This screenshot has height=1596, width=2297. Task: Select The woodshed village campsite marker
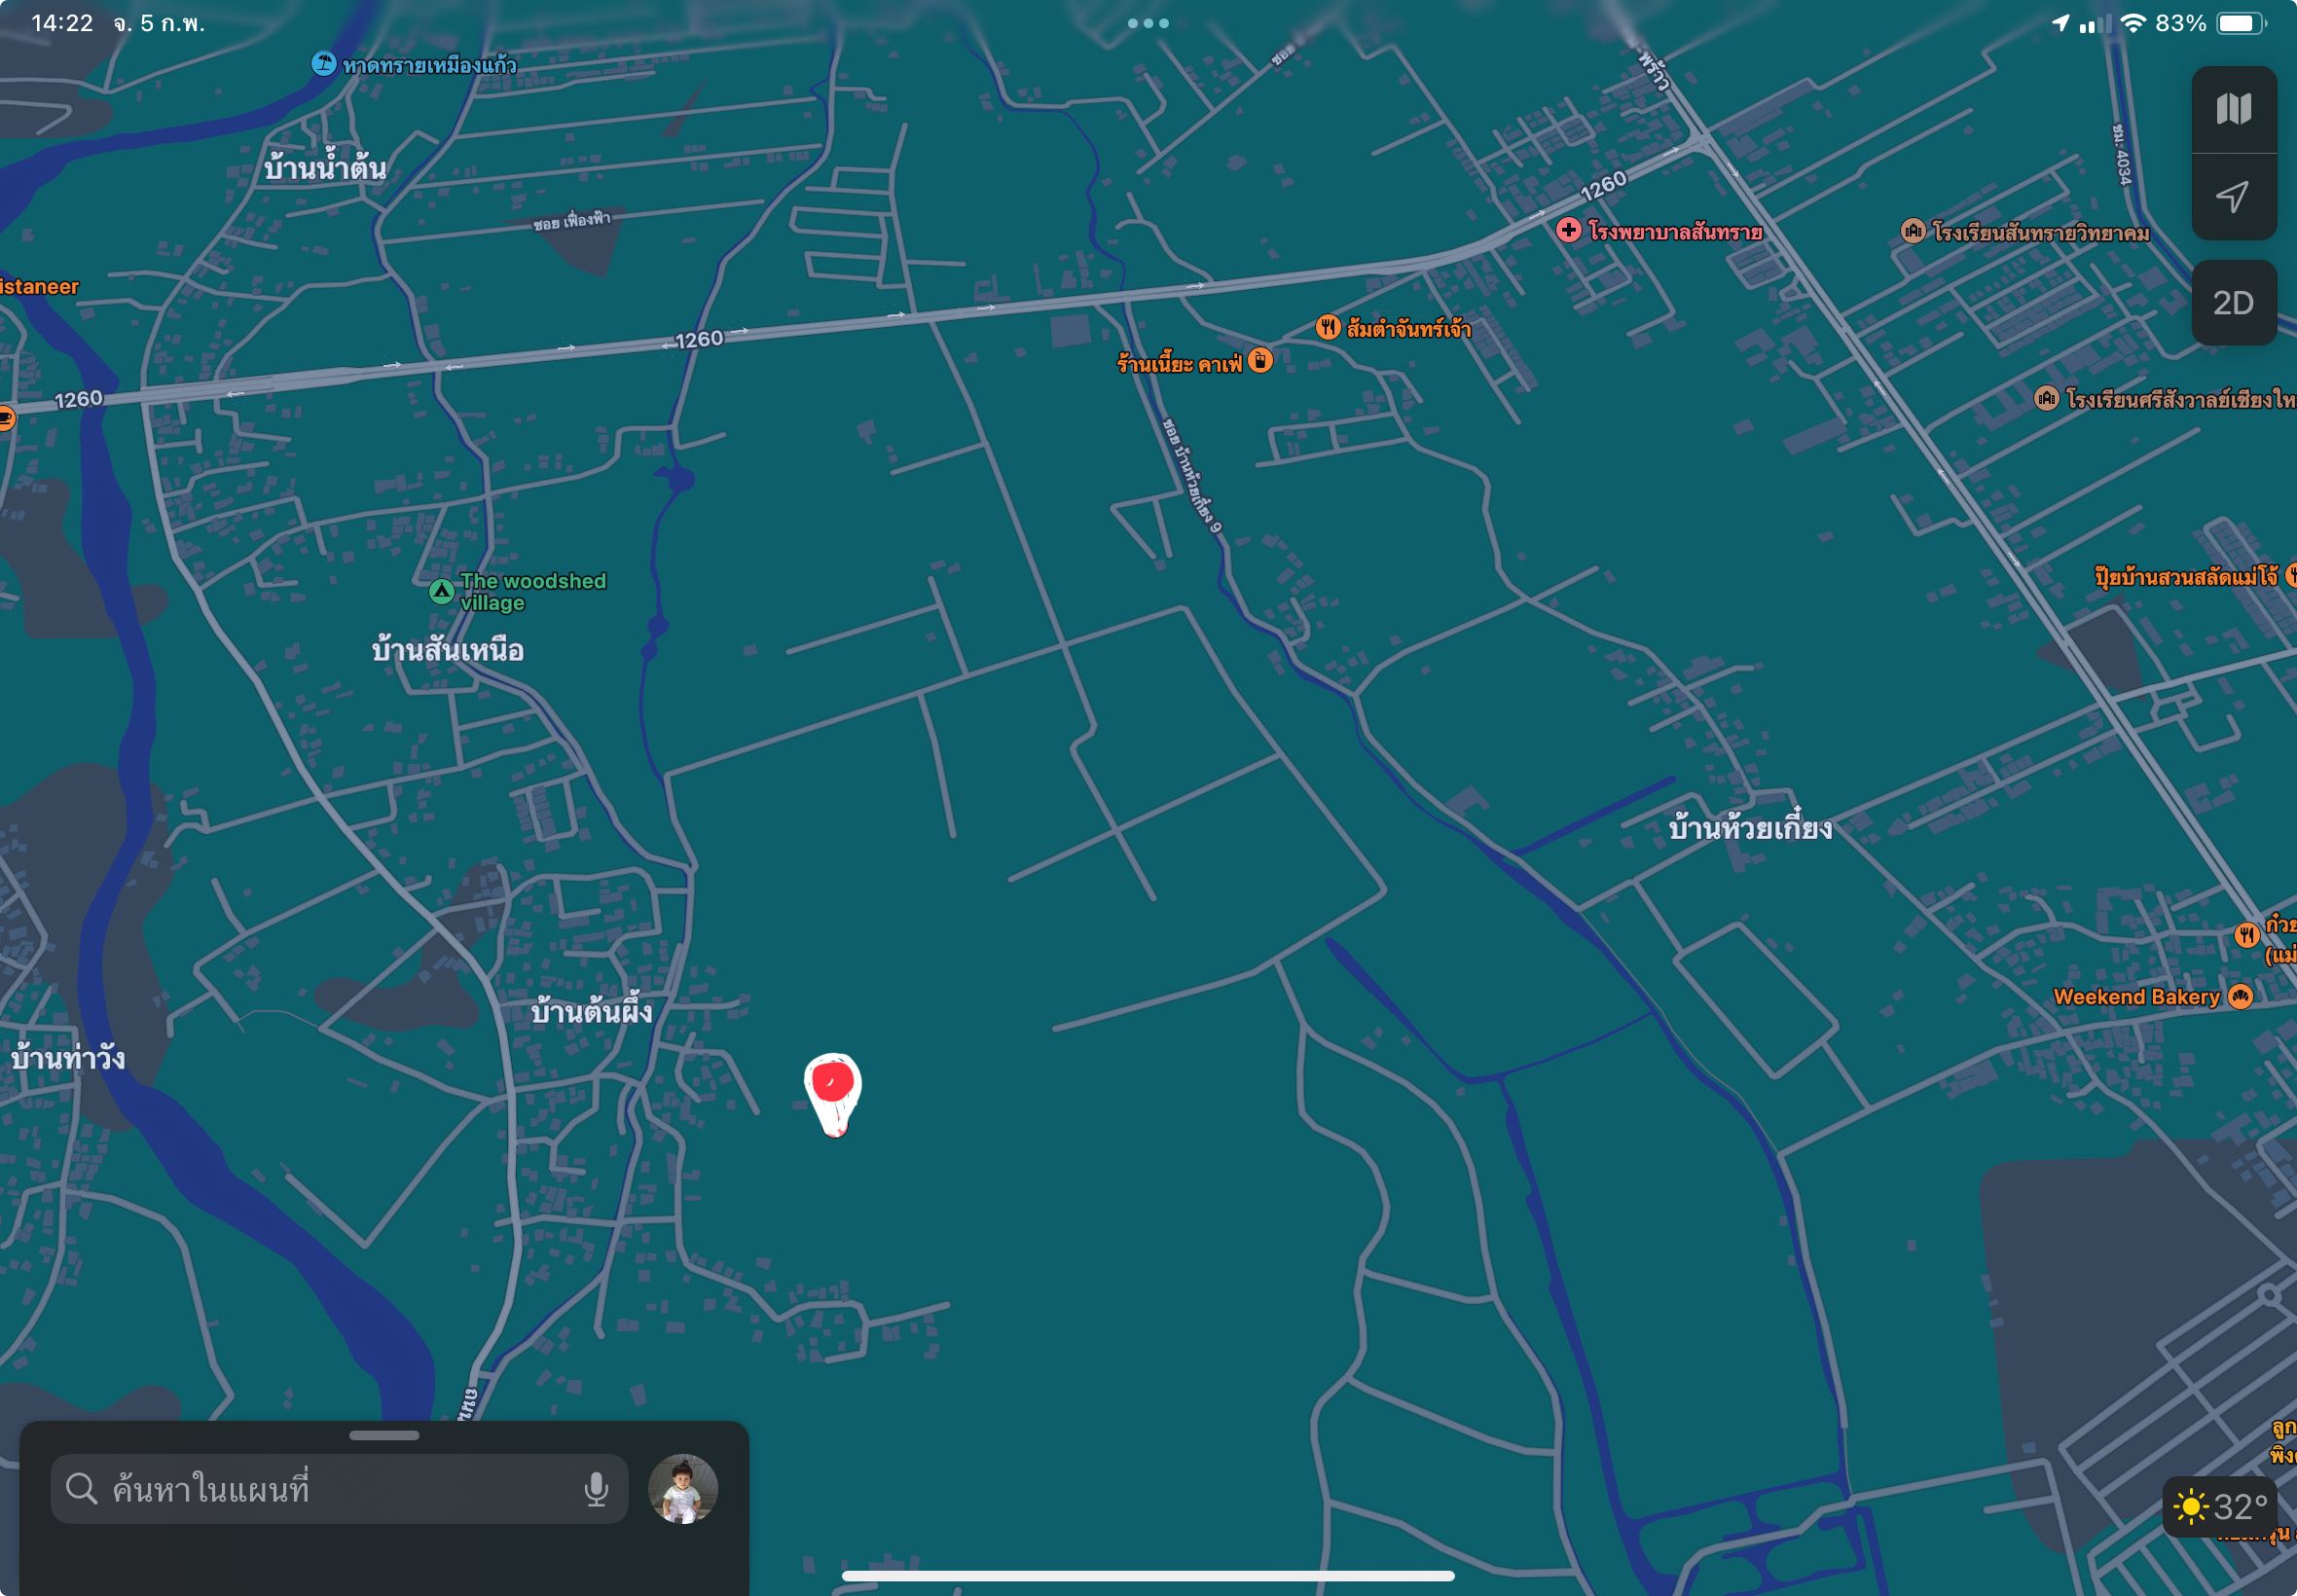pos(441,591)
